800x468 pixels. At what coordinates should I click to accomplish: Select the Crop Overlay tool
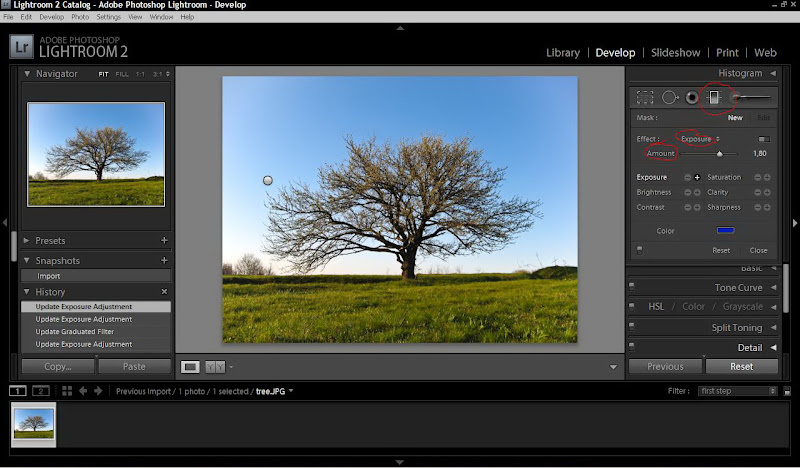click(x=645, y=97)
